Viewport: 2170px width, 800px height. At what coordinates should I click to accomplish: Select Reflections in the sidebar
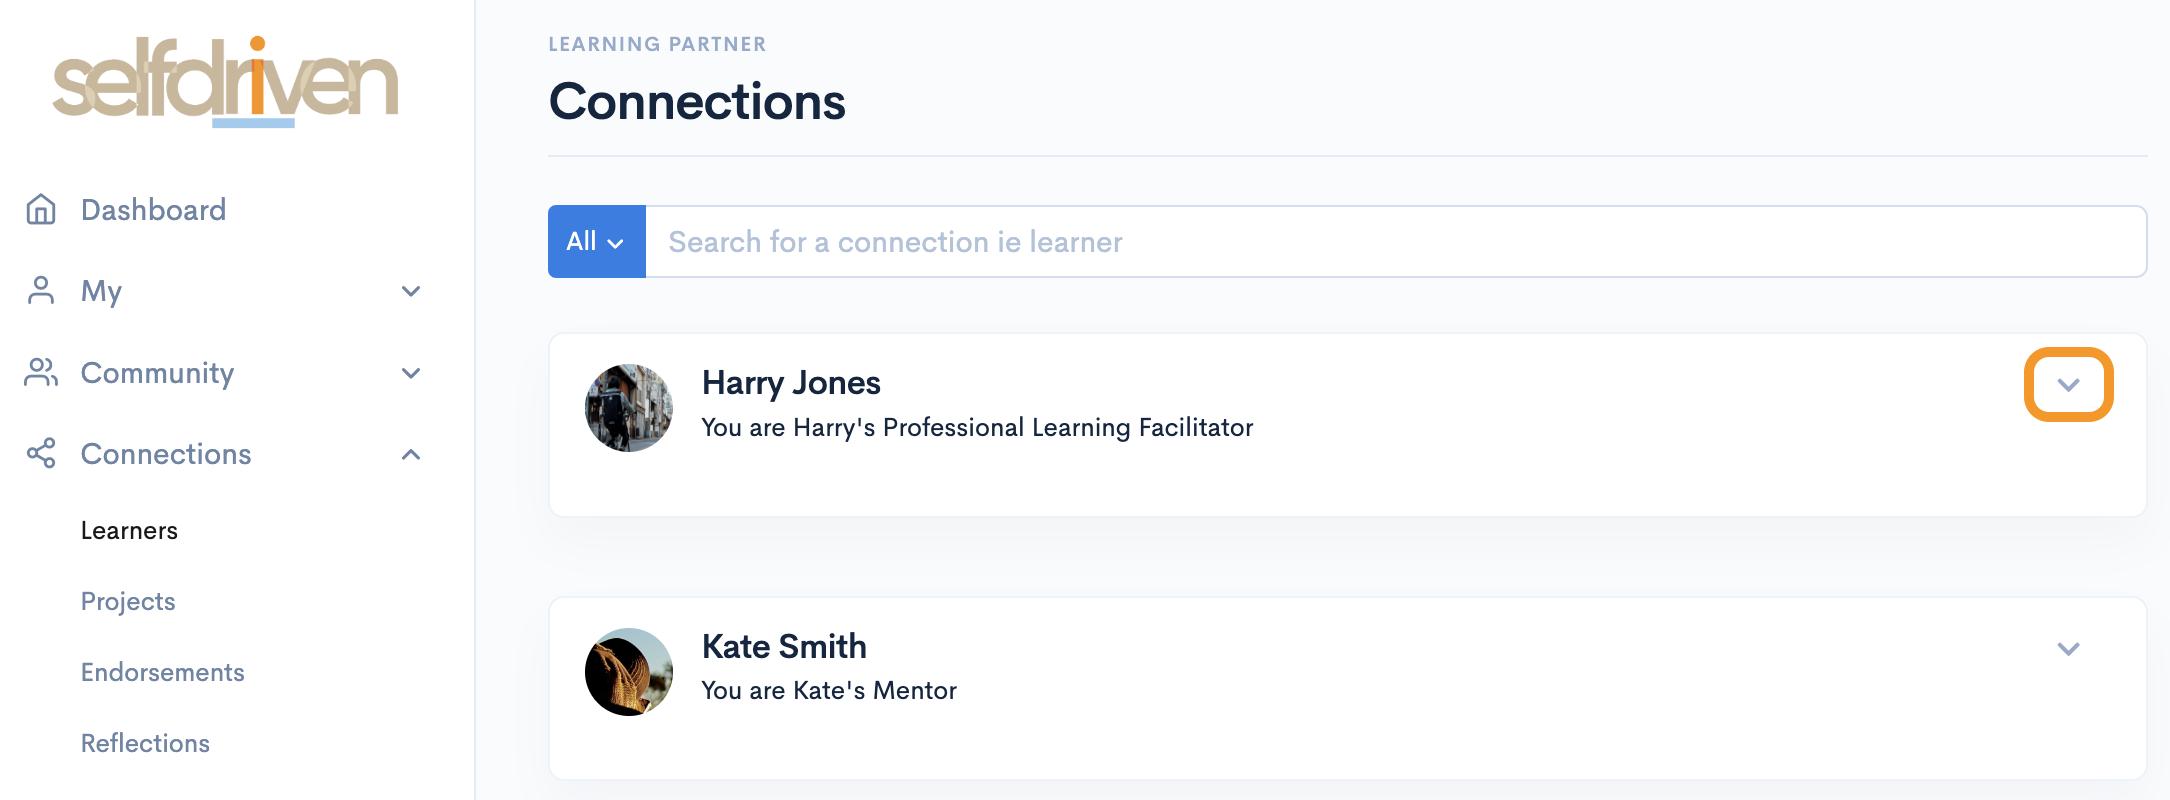[x=145, y=744]
